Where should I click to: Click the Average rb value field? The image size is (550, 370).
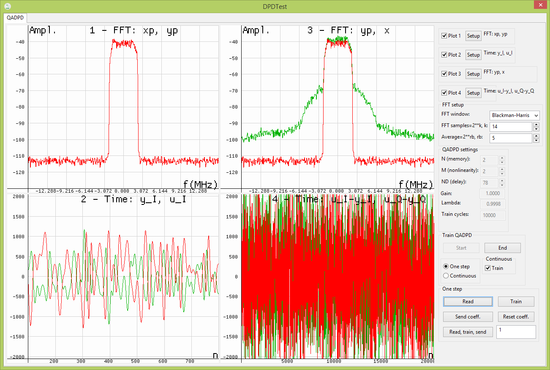(x=511, y=138)
